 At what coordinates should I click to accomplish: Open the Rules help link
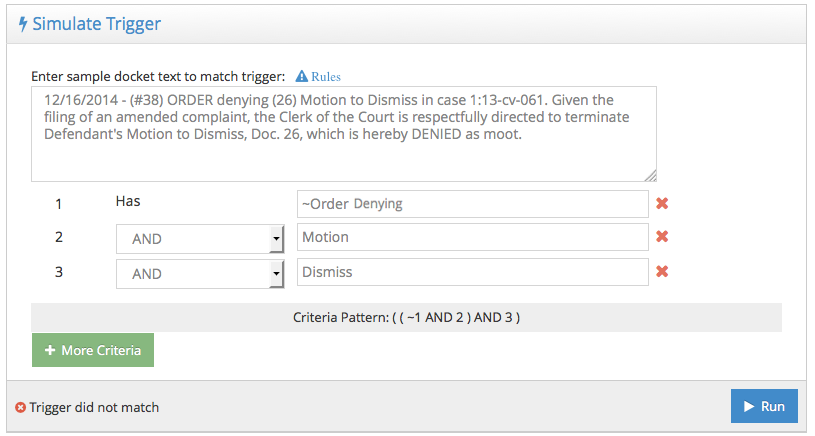[x=326, y=76]
